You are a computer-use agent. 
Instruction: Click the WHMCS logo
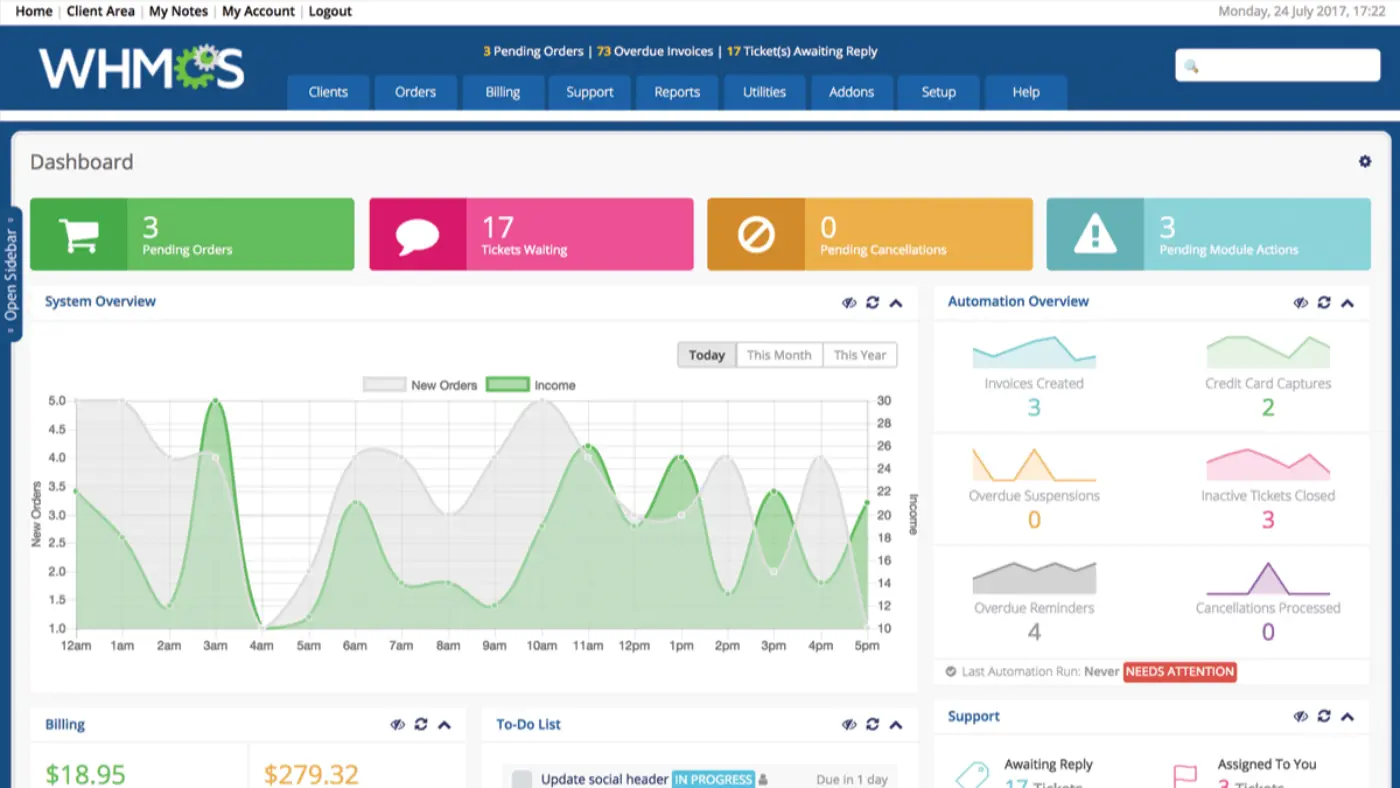click(x=140, y=66)
